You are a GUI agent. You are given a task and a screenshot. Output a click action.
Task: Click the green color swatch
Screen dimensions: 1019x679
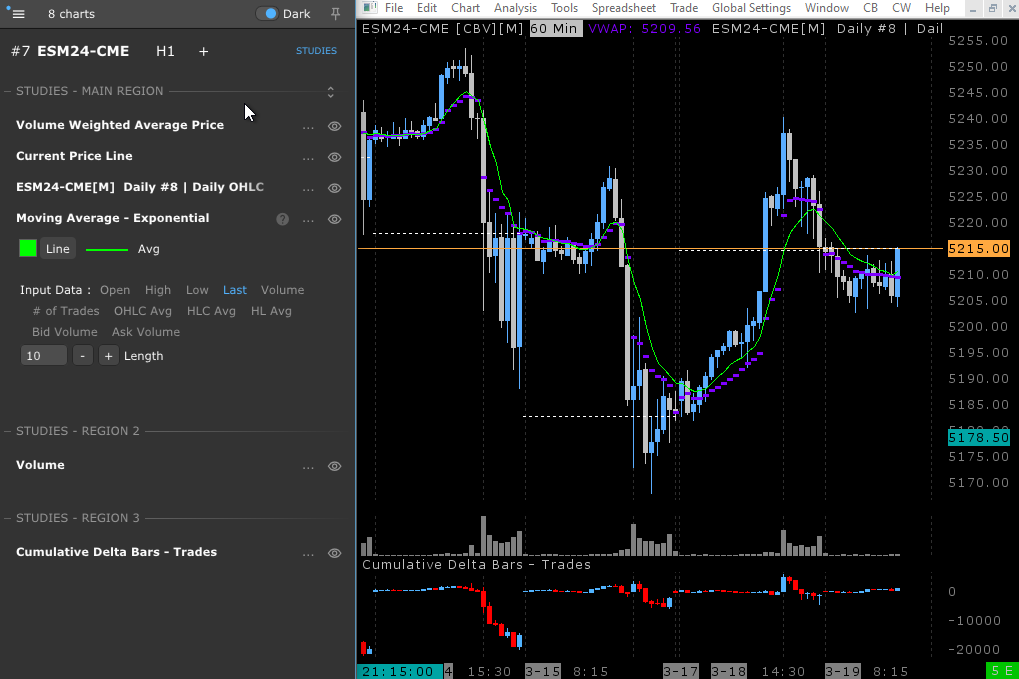(28, 249)
